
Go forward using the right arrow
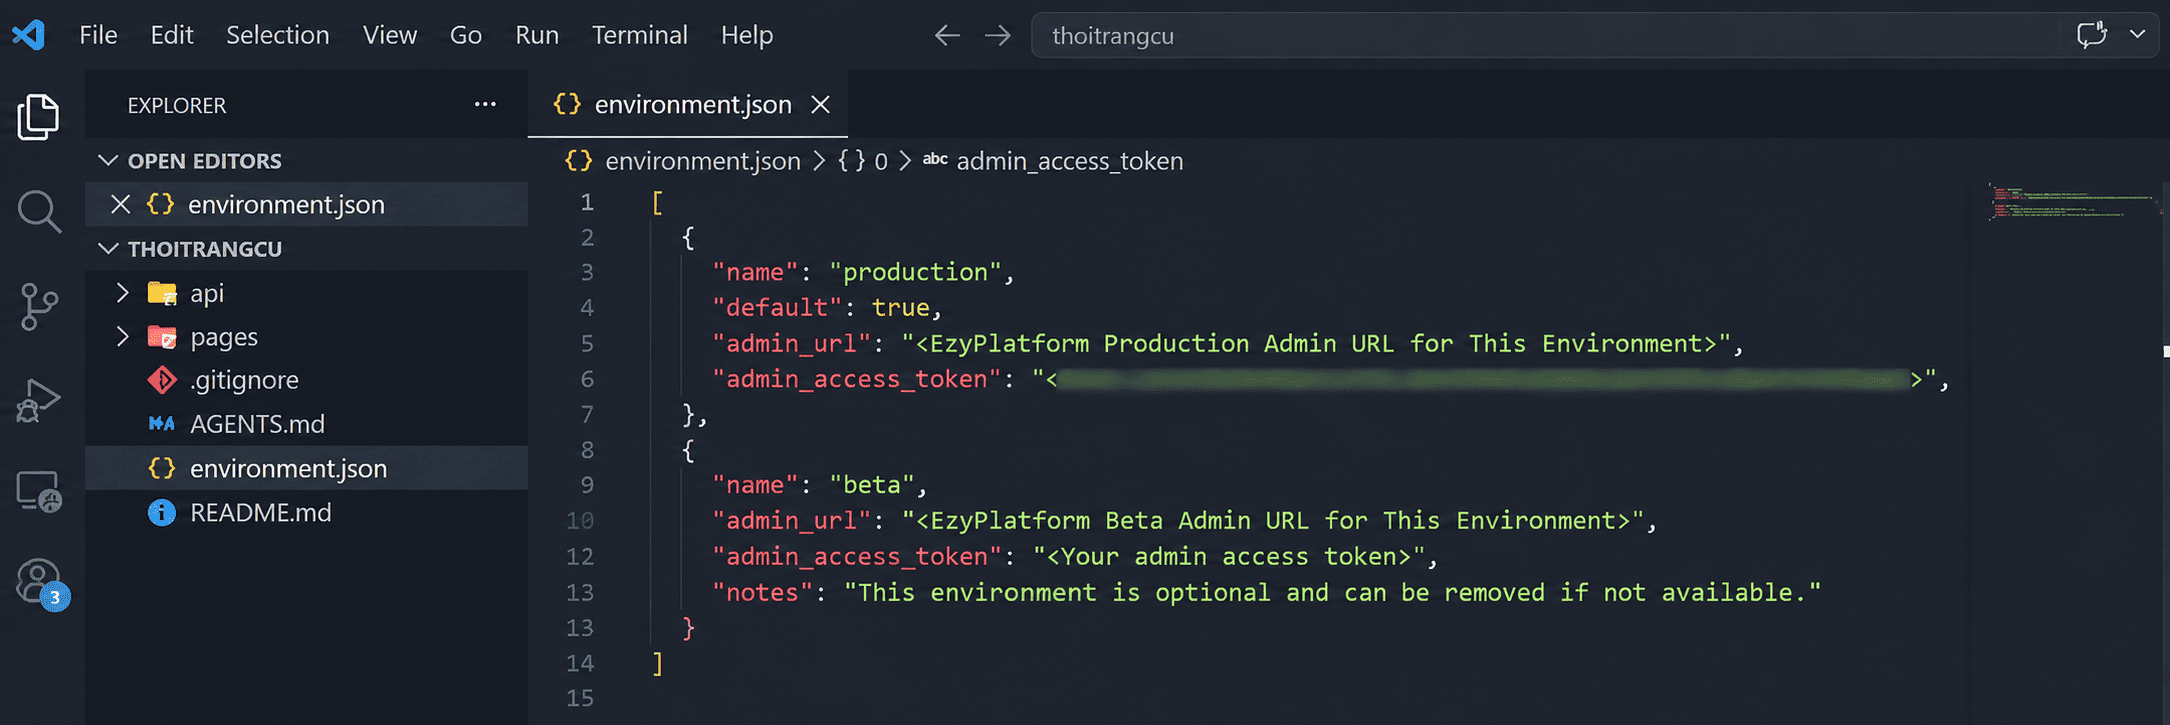pyautogui.click(x=997, y=36)
